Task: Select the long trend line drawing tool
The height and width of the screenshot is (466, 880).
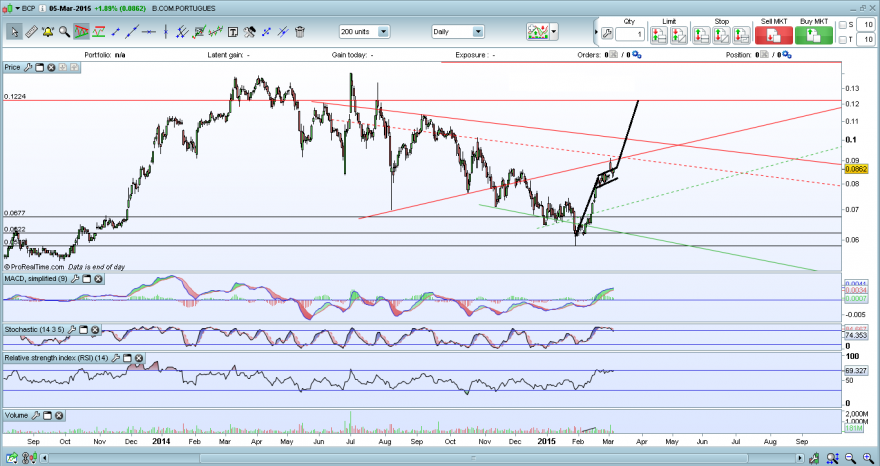Action: pos(132,32)
